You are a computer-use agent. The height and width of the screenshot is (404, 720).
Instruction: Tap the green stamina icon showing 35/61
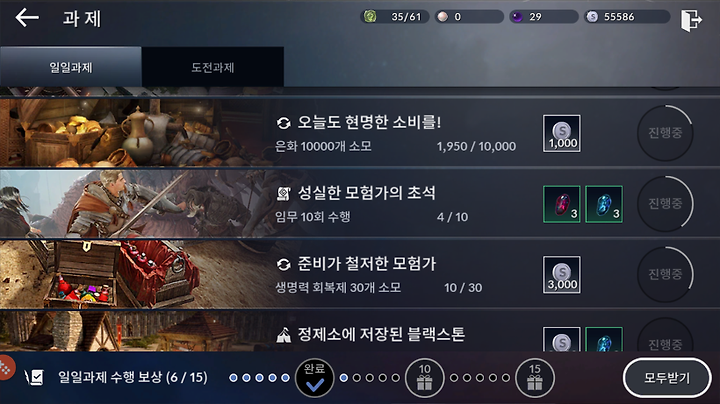370,17
